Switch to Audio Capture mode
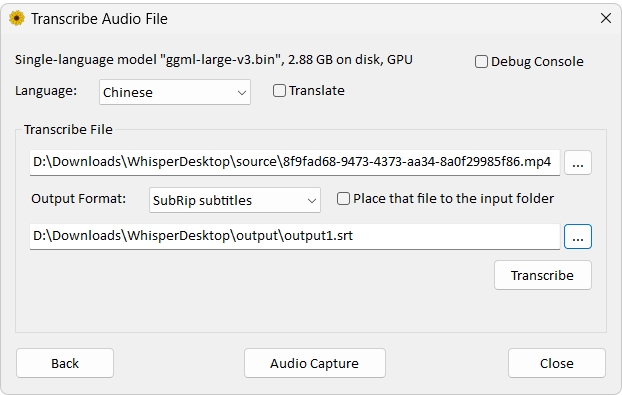 coord(315,363)
